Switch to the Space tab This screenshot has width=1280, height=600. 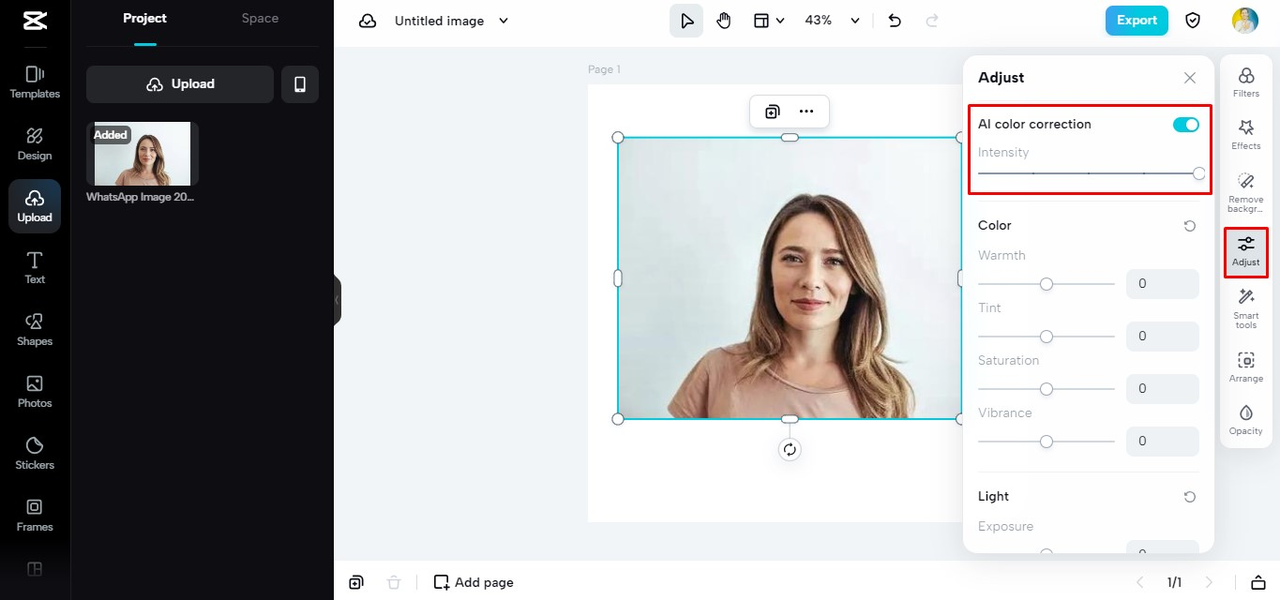(260, 18)
